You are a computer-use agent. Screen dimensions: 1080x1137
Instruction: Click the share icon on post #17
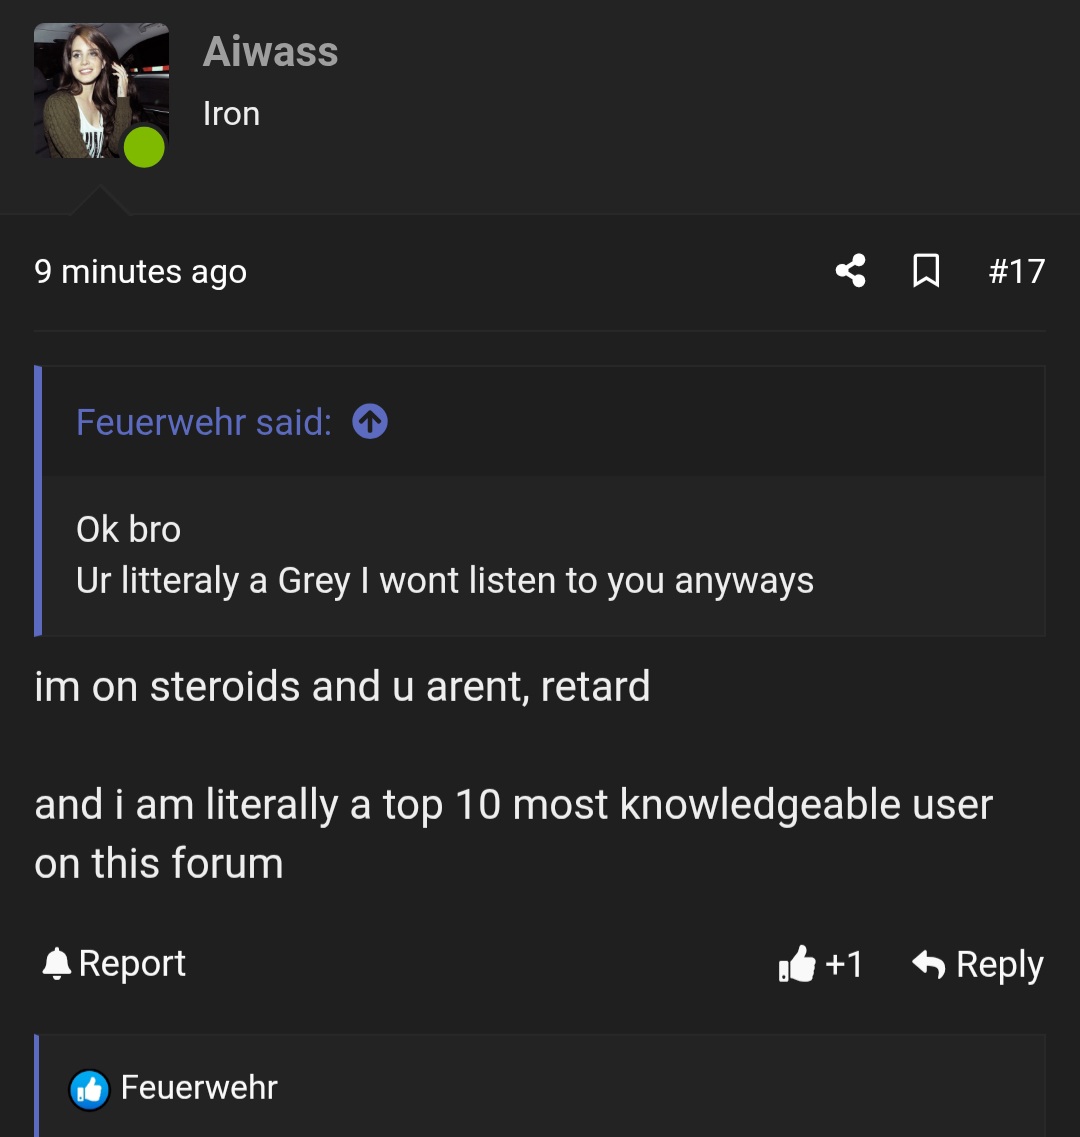(x=849, y=270)
